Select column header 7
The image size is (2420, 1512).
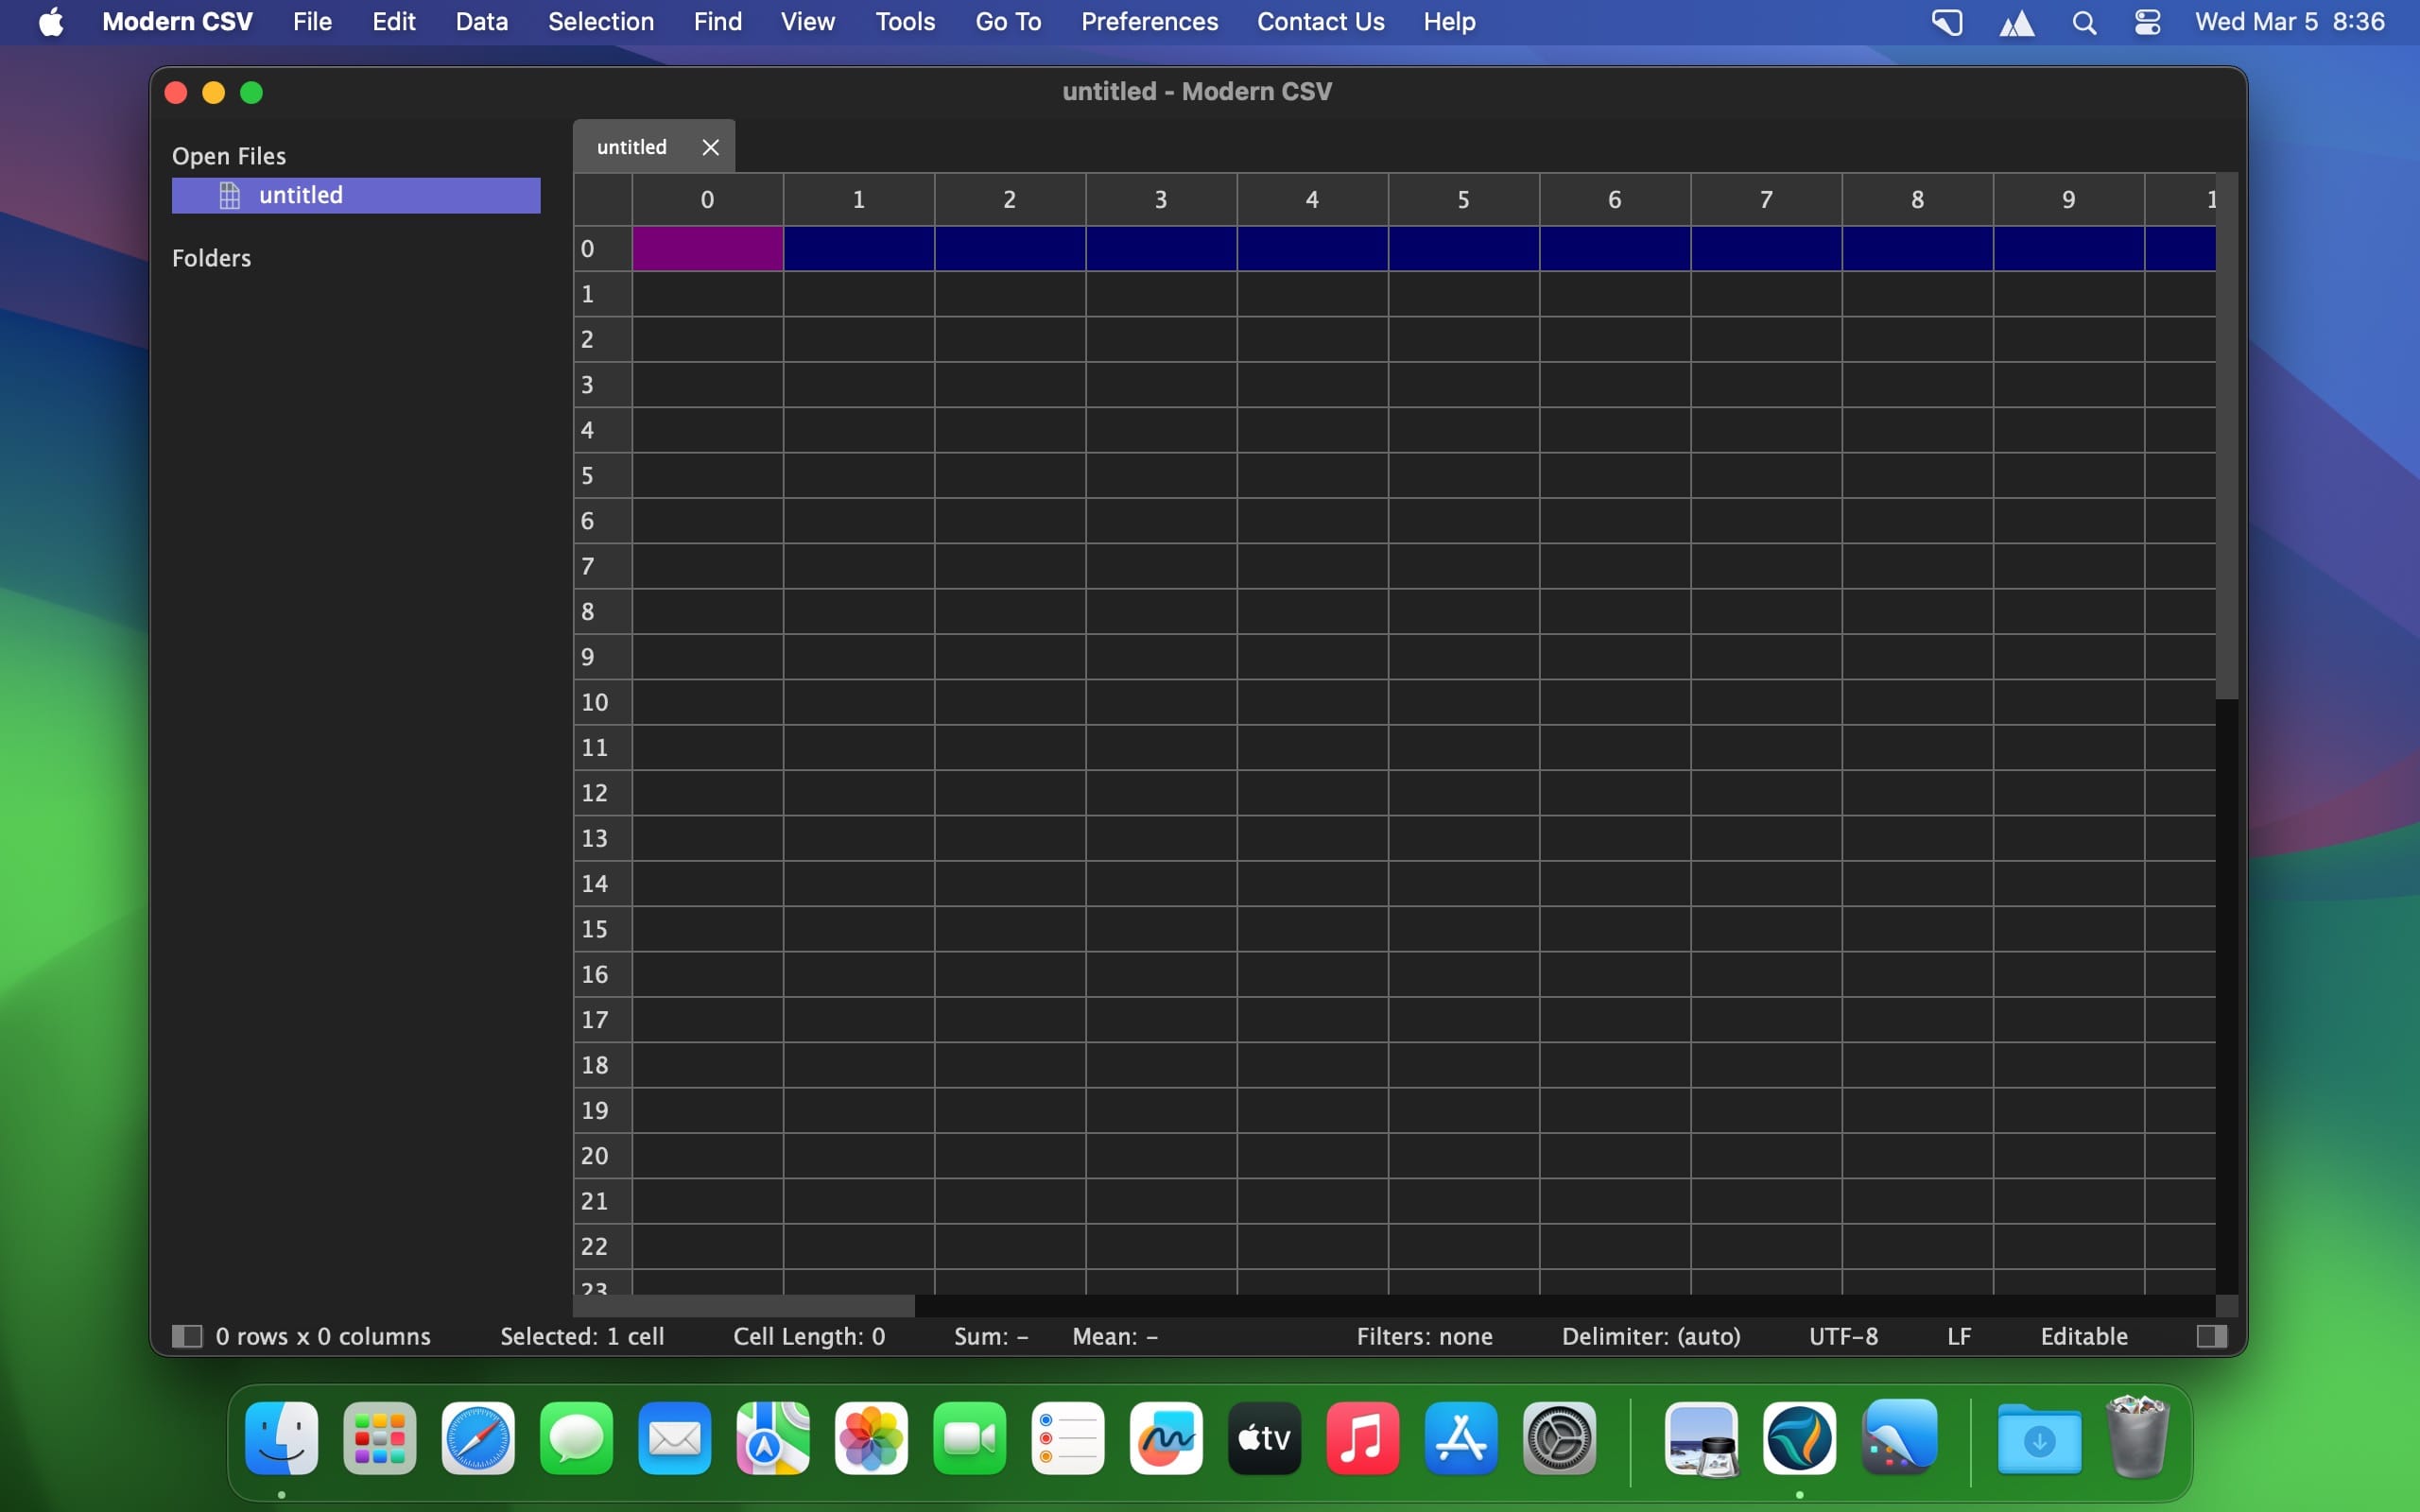click(1766, 199)
